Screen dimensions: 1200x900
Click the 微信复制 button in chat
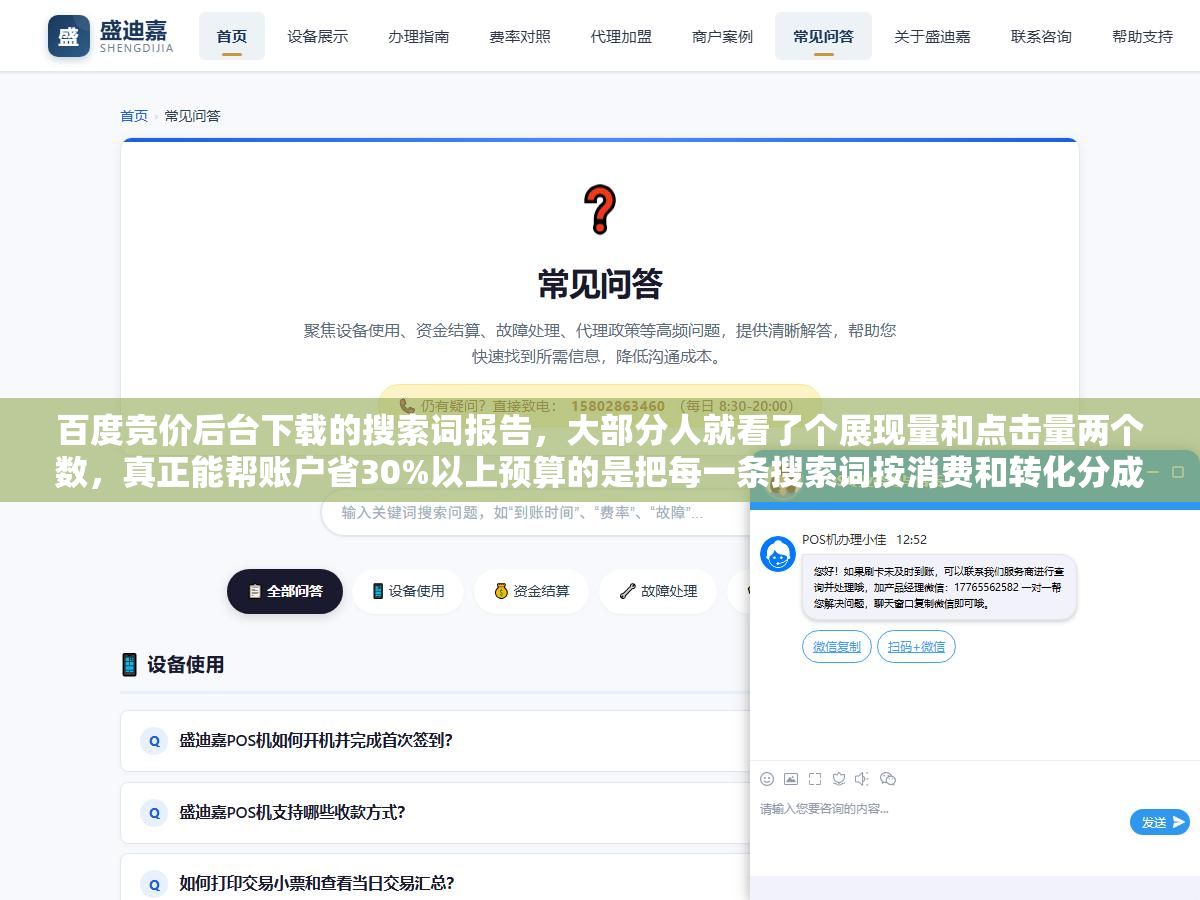coord(837,647)
